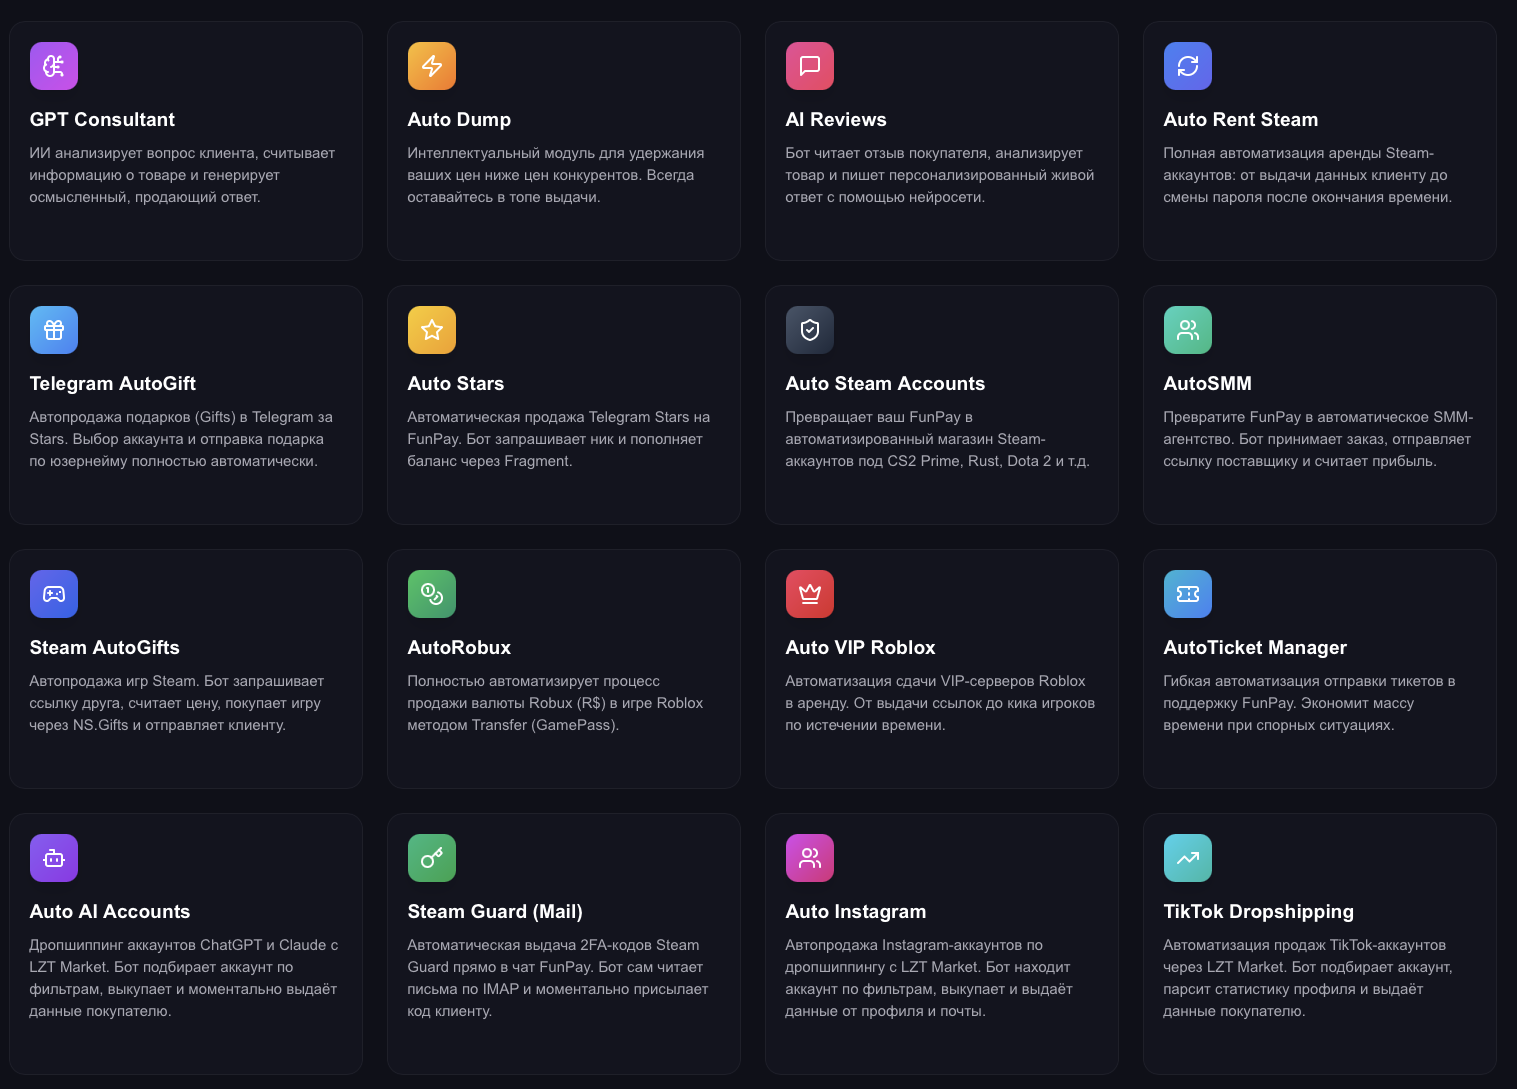Click the description starting 'Превратите FunPay в автоматическое'

point(1318,439)
